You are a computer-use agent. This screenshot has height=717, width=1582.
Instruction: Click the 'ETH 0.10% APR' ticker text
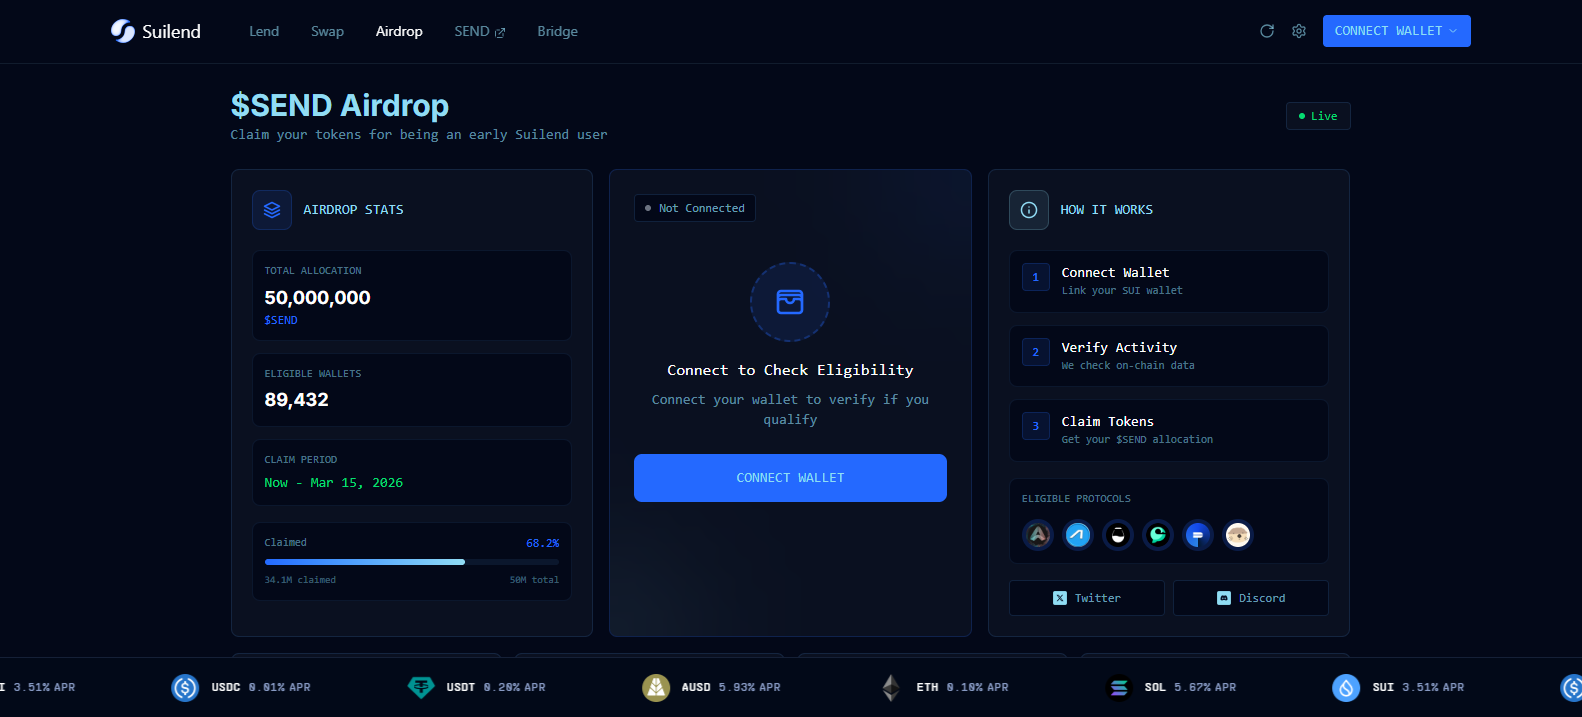pos(962,688)
